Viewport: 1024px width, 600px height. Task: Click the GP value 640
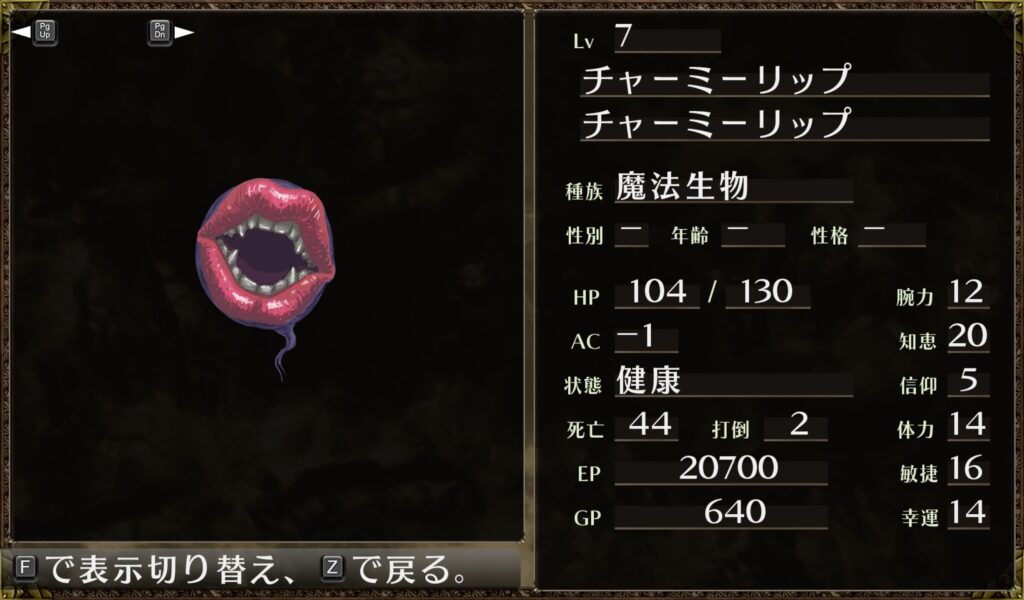[x=721, y=513]
